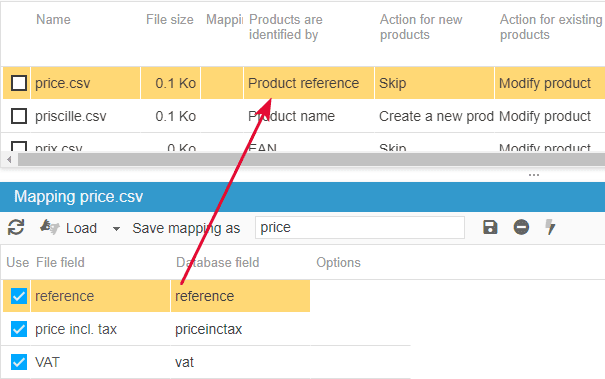This screenshot has height=379, width=605.
Task: Click the three-dots panel splitter handle
Action: pos(534,175)
